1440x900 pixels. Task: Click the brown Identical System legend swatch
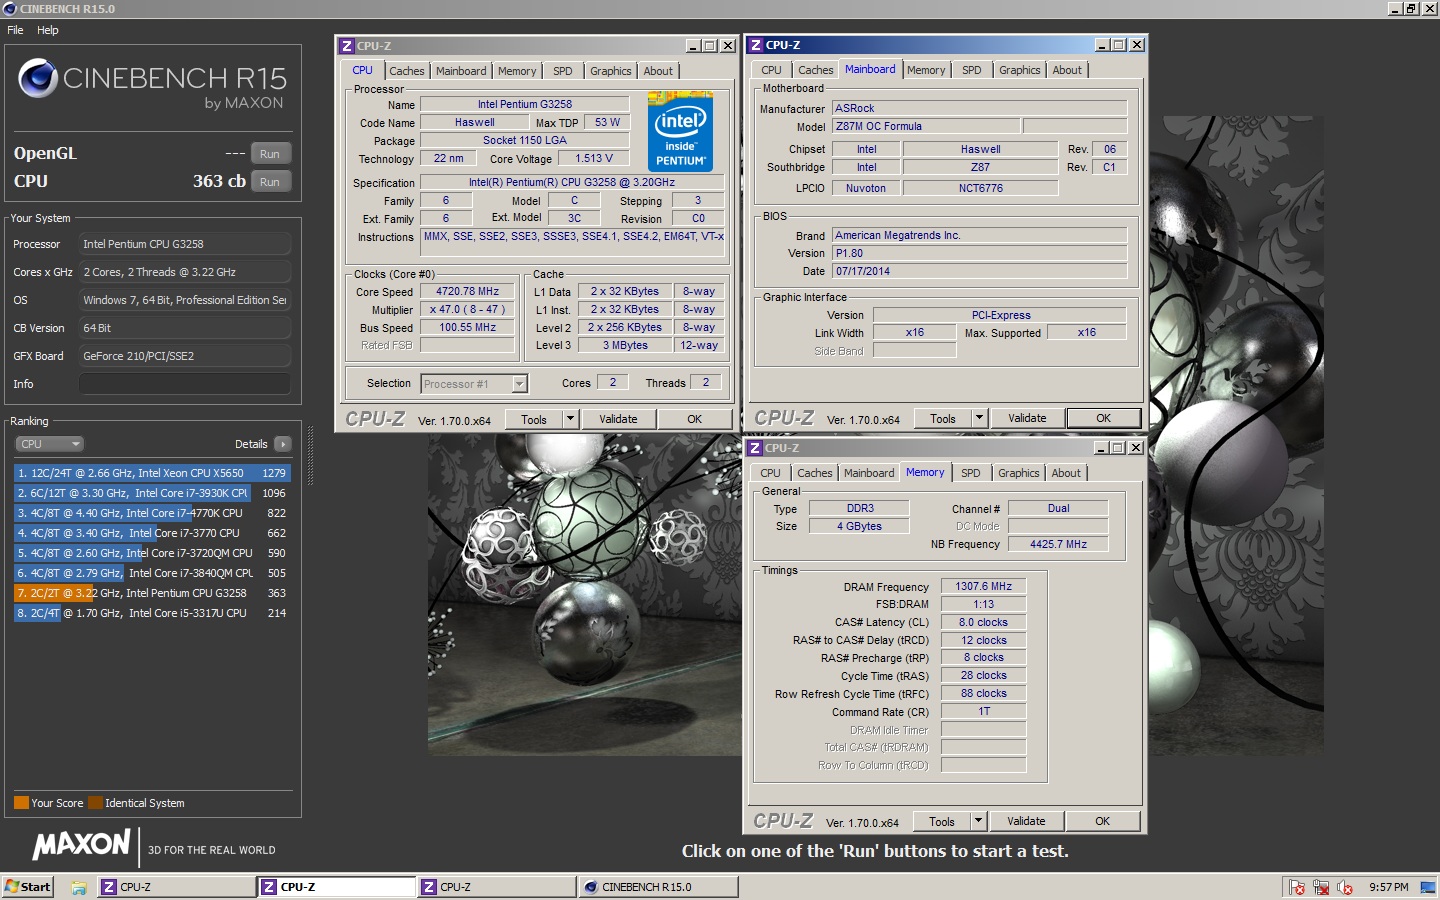pyautogui.click(x=95, y=803)
